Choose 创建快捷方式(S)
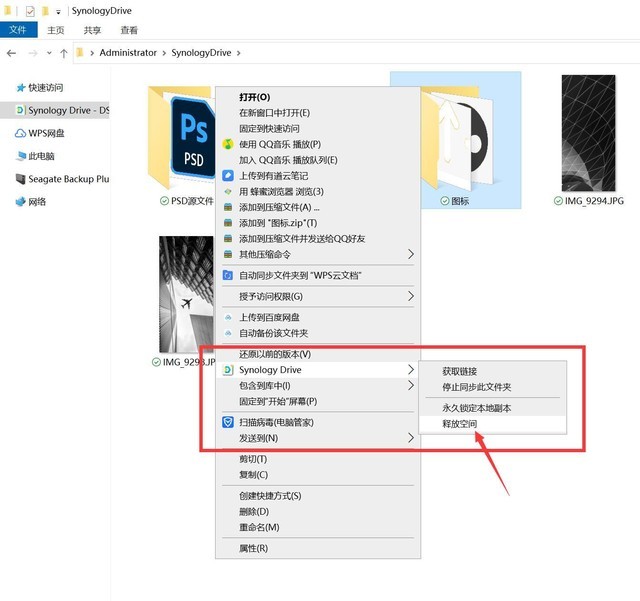This screenshot has height=601, width=640. 318,496
